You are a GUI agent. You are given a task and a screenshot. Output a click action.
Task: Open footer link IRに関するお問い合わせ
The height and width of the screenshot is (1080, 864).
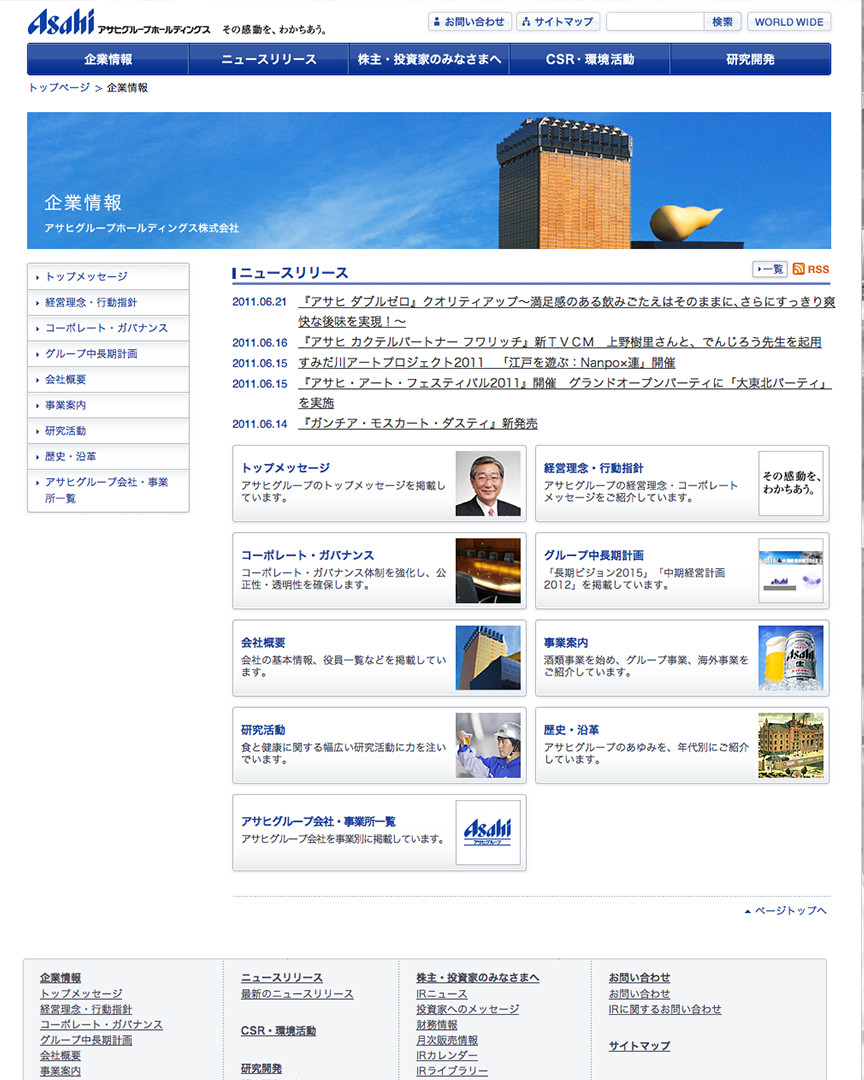click(665, 1009)
